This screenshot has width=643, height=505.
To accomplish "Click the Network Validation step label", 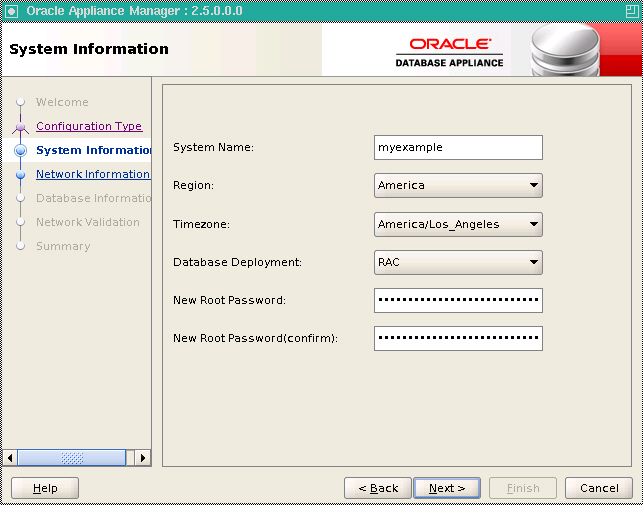I will tap(88, 222).
